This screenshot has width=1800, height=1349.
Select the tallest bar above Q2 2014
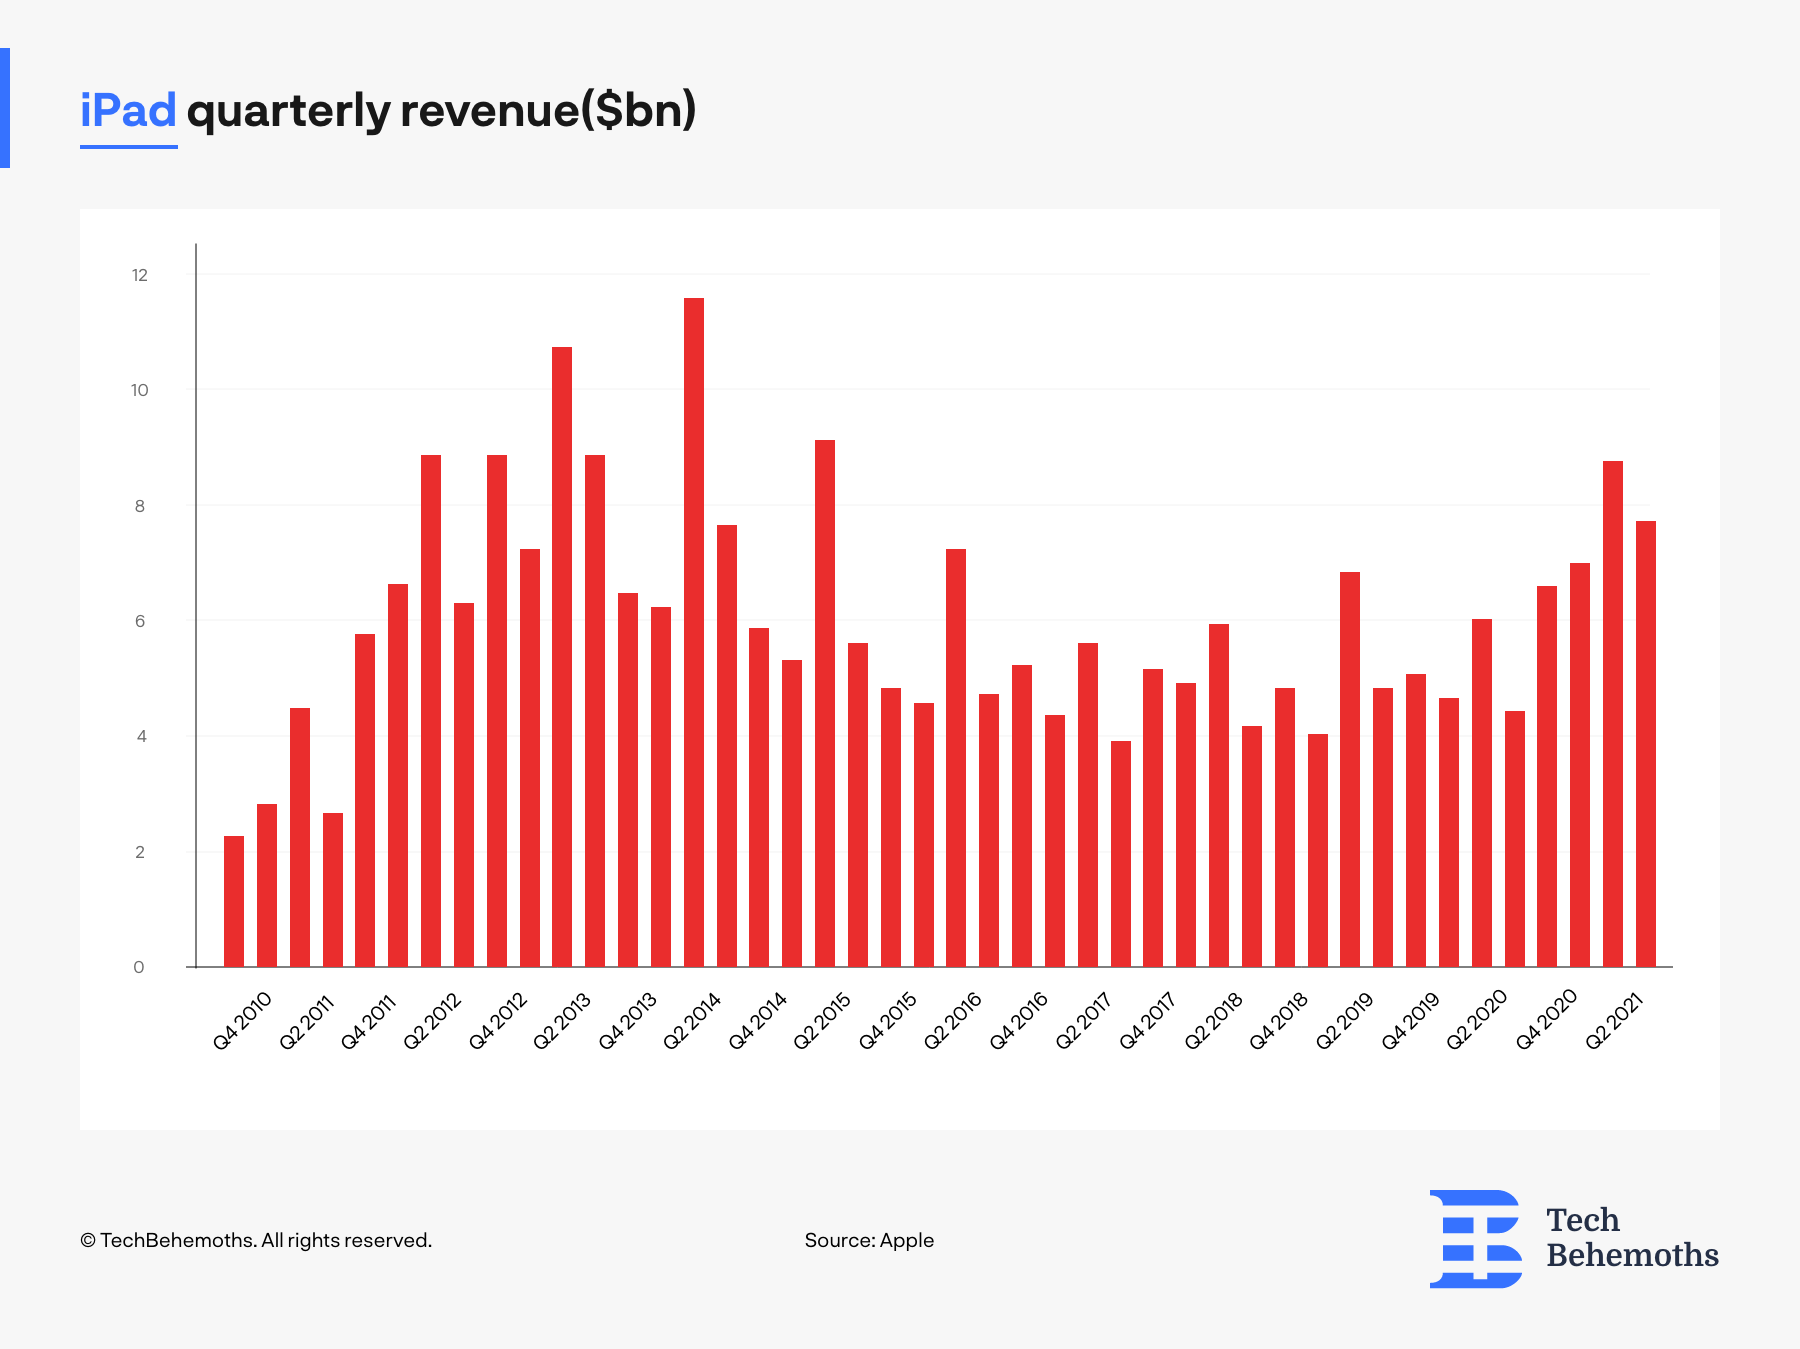pos(694,632)
